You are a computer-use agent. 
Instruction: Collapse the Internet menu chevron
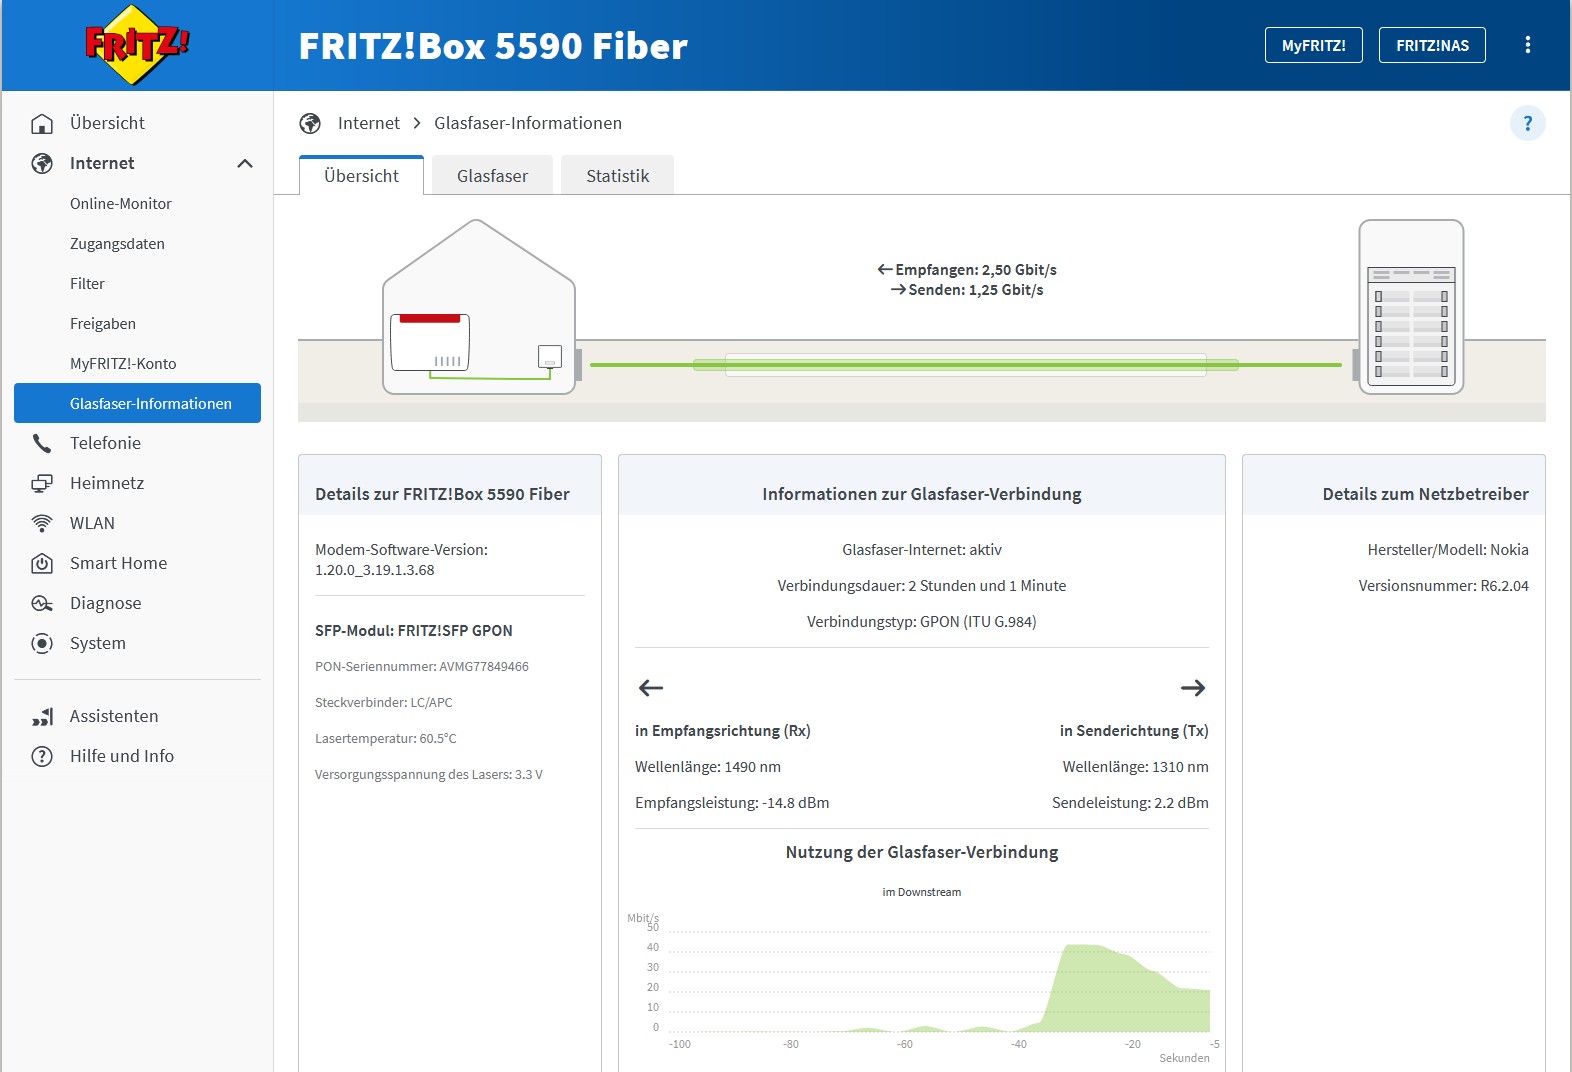(x=245, y=163)
